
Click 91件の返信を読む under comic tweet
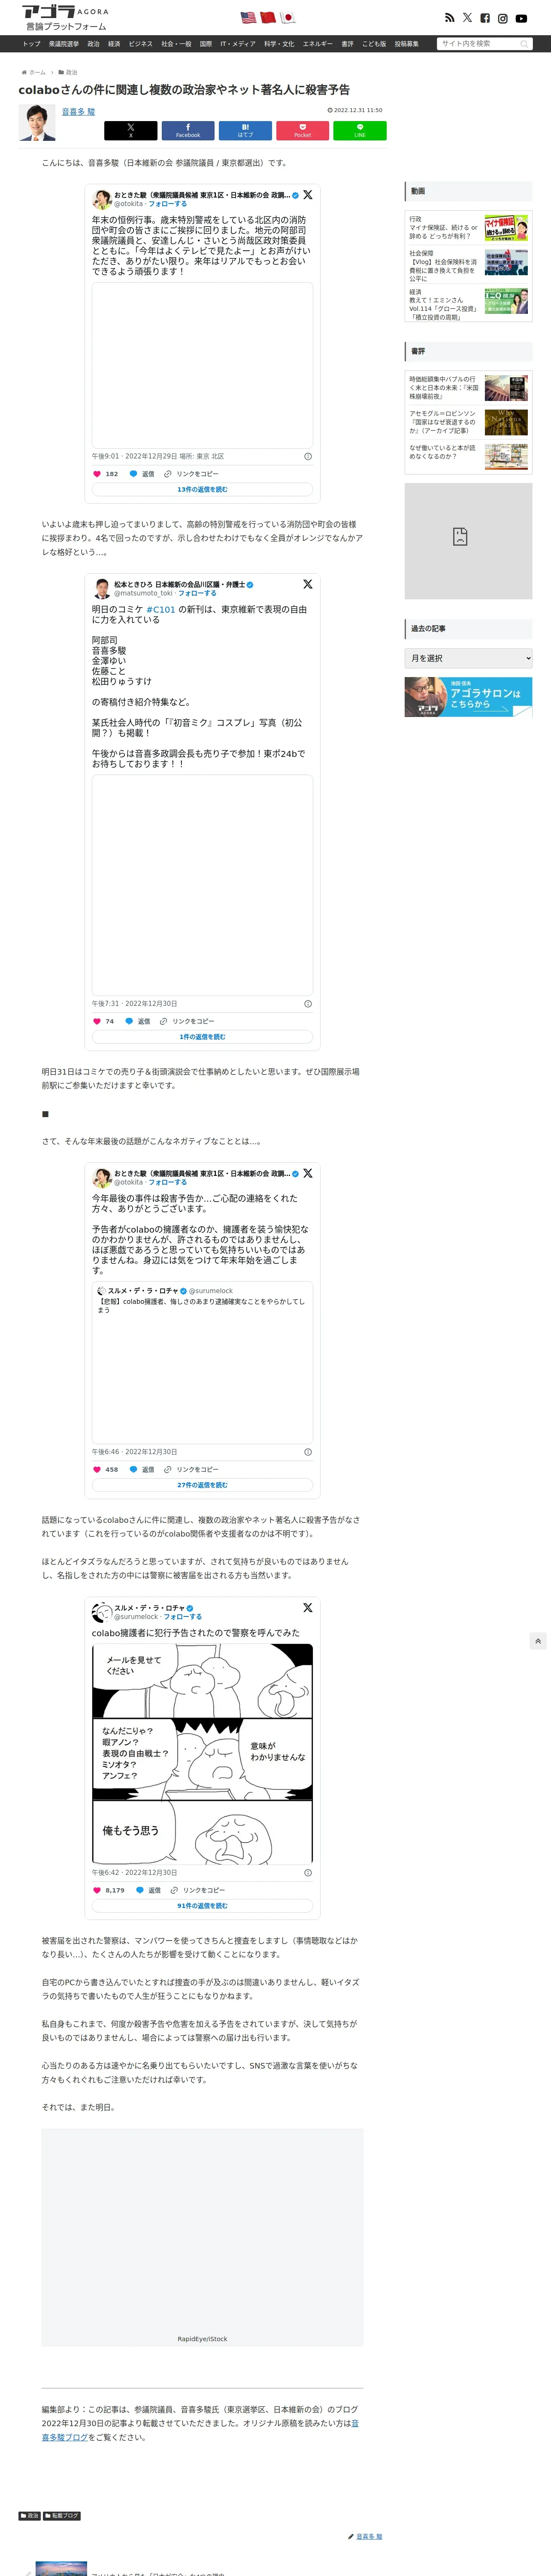point(202,1906)
